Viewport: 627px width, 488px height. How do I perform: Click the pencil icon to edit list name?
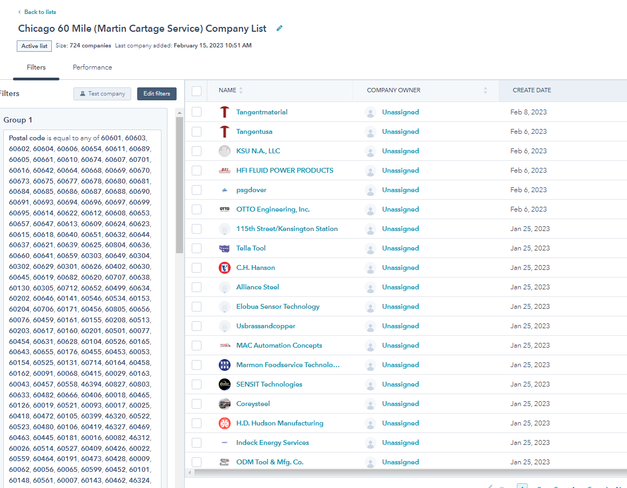pyautogui.click(x=280, y=28)
